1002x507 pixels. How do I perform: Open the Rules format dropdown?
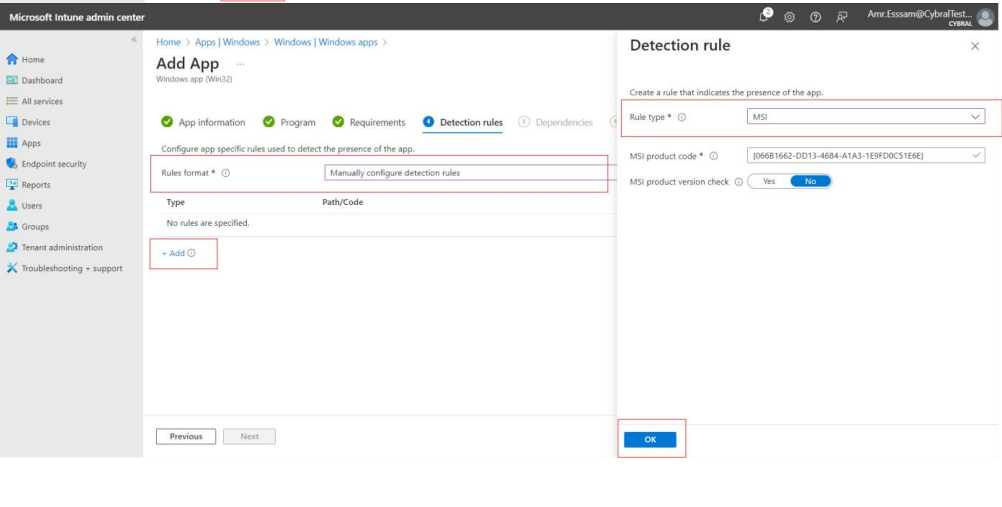click(470, 173)
